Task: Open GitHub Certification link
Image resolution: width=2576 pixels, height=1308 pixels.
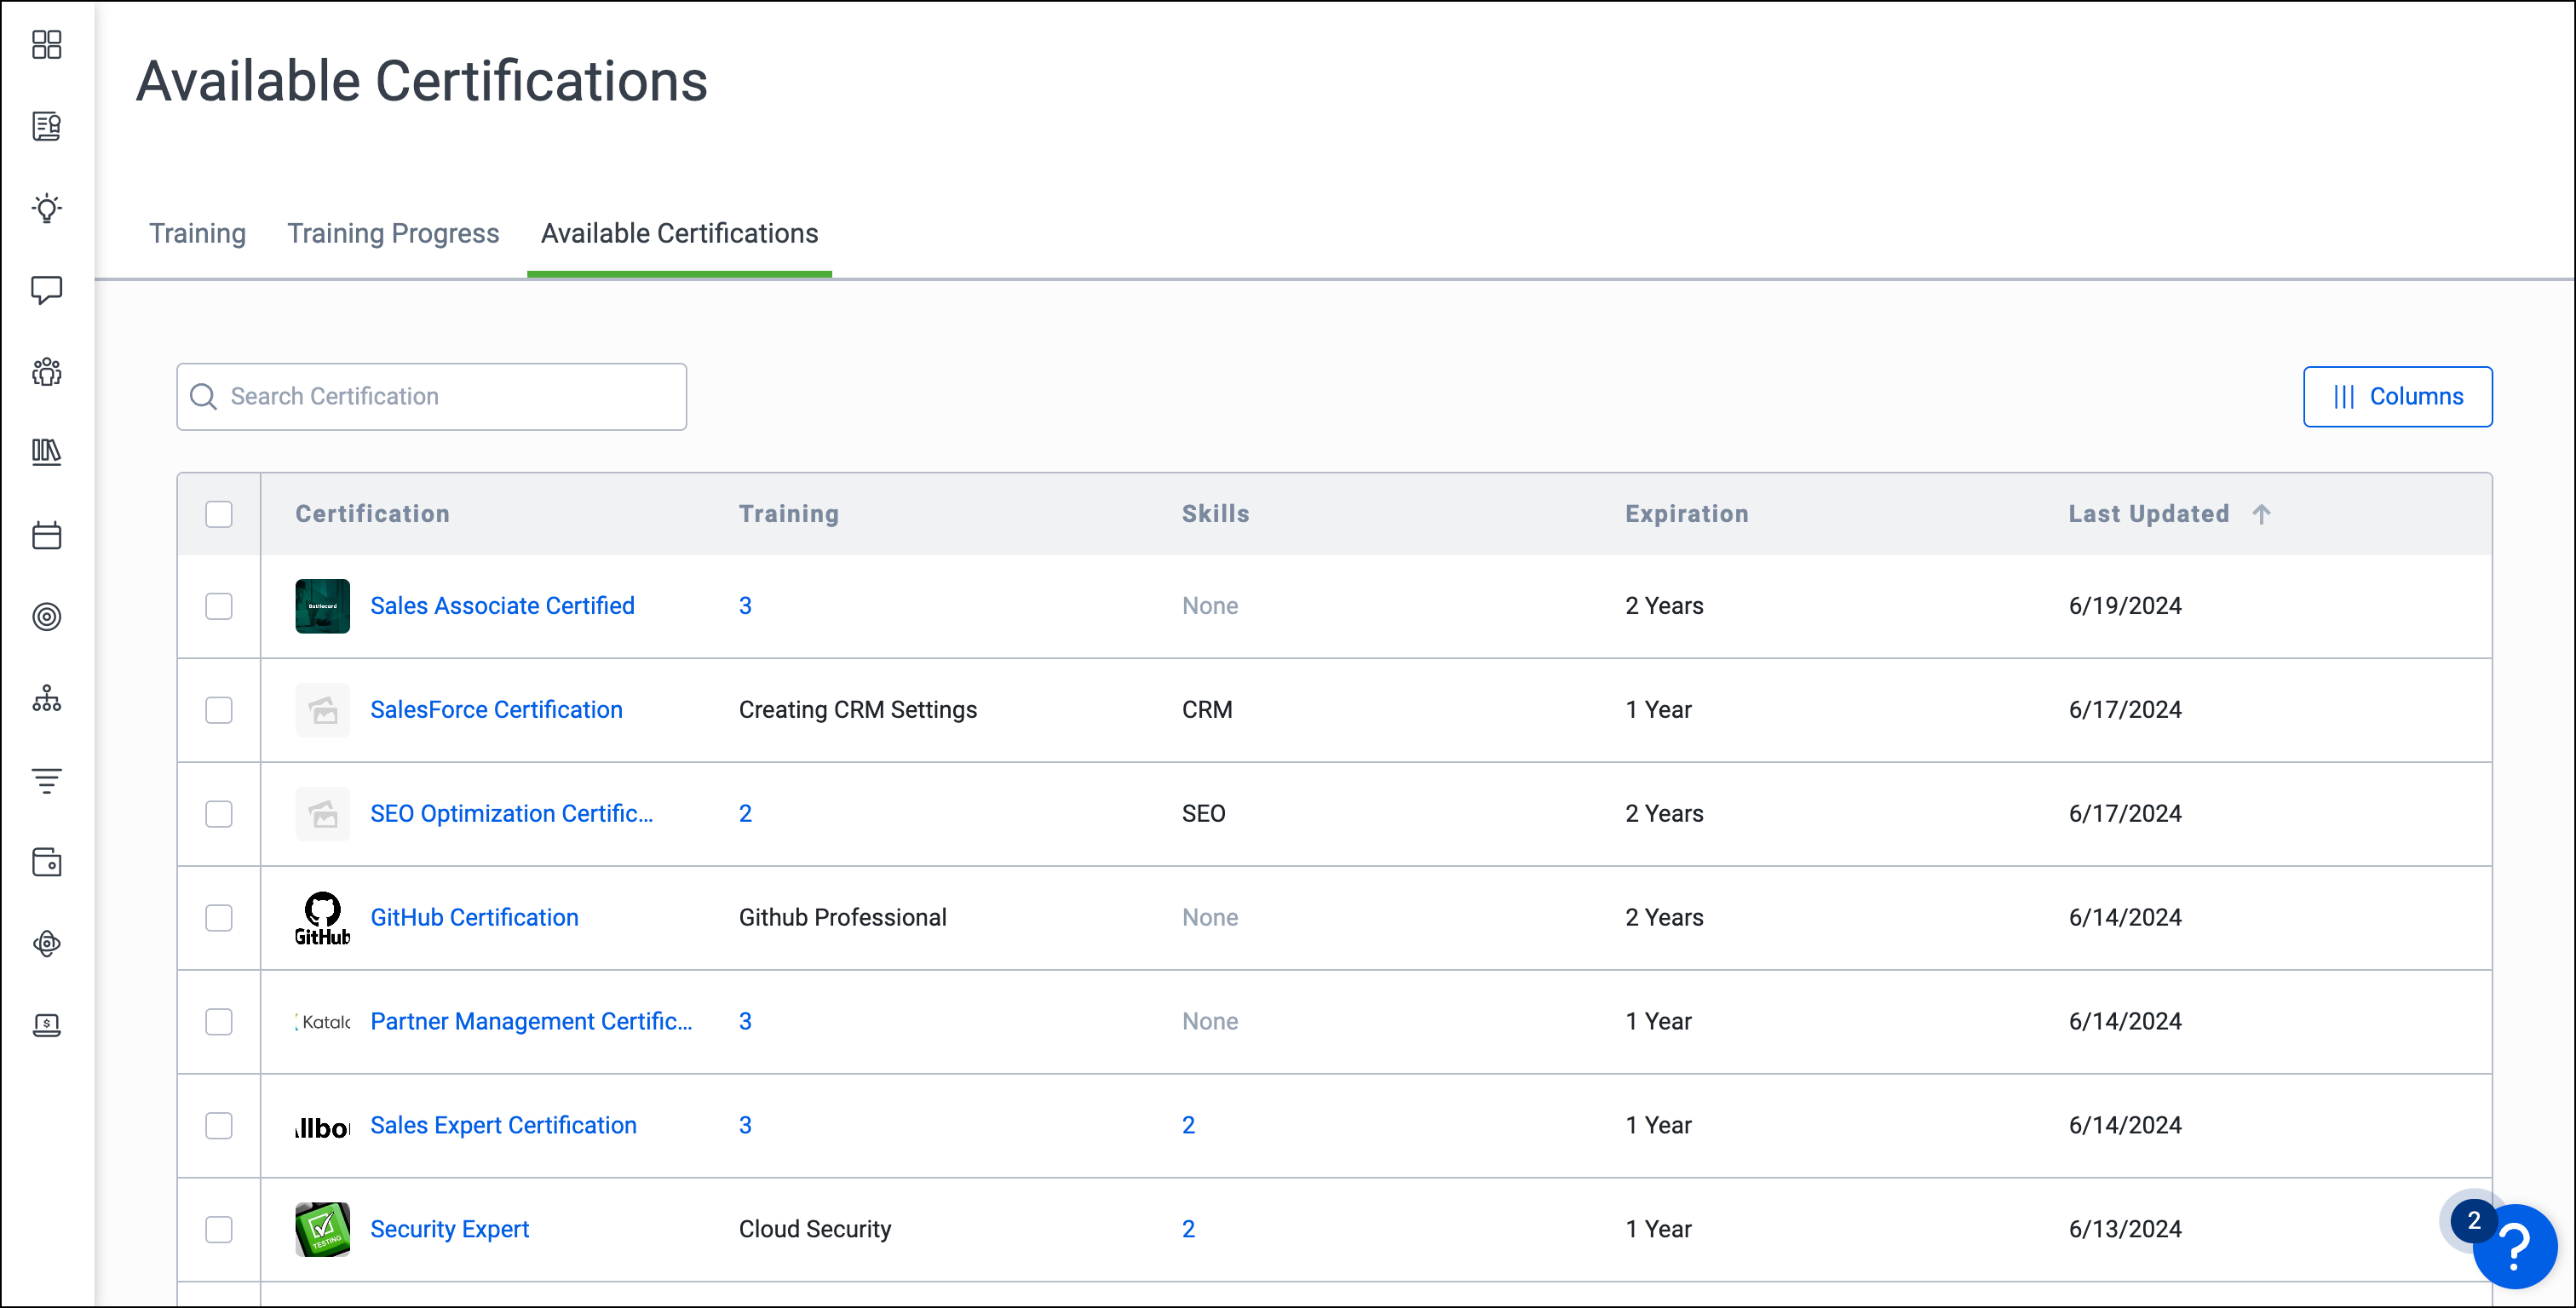Action: 474,918
